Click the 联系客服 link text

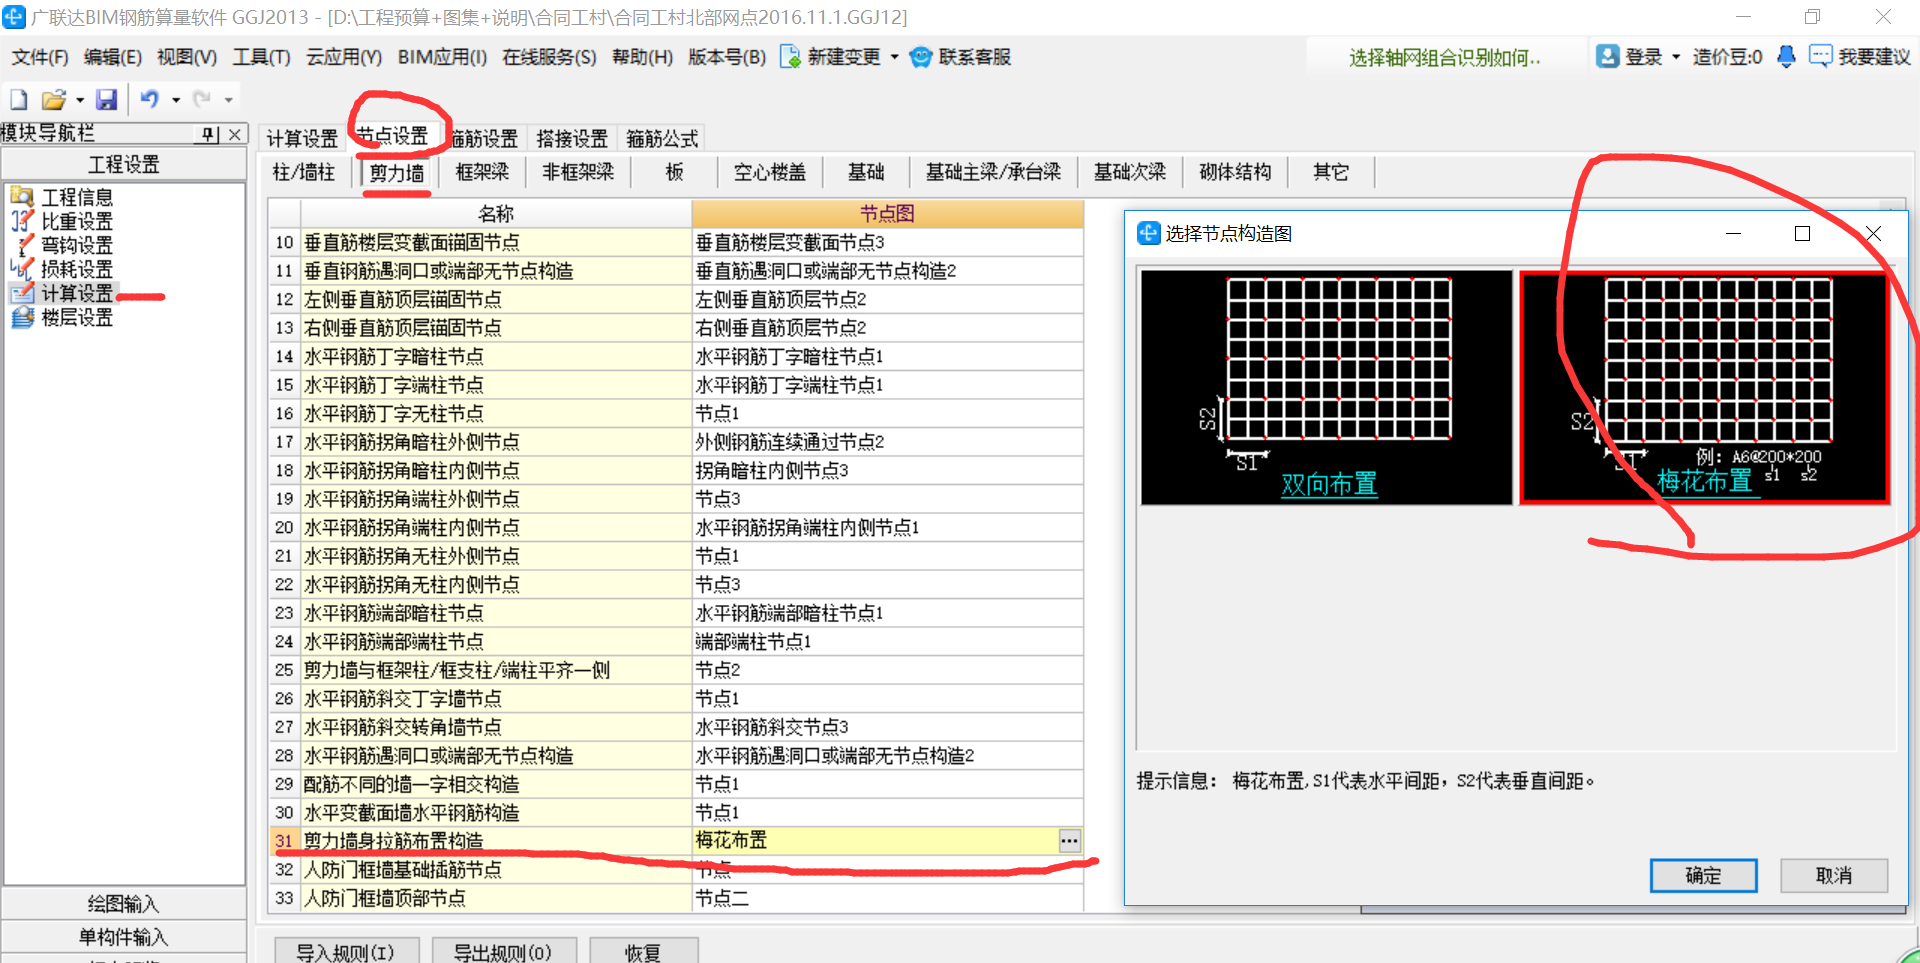pyautogui.click(x=974, y=57)
